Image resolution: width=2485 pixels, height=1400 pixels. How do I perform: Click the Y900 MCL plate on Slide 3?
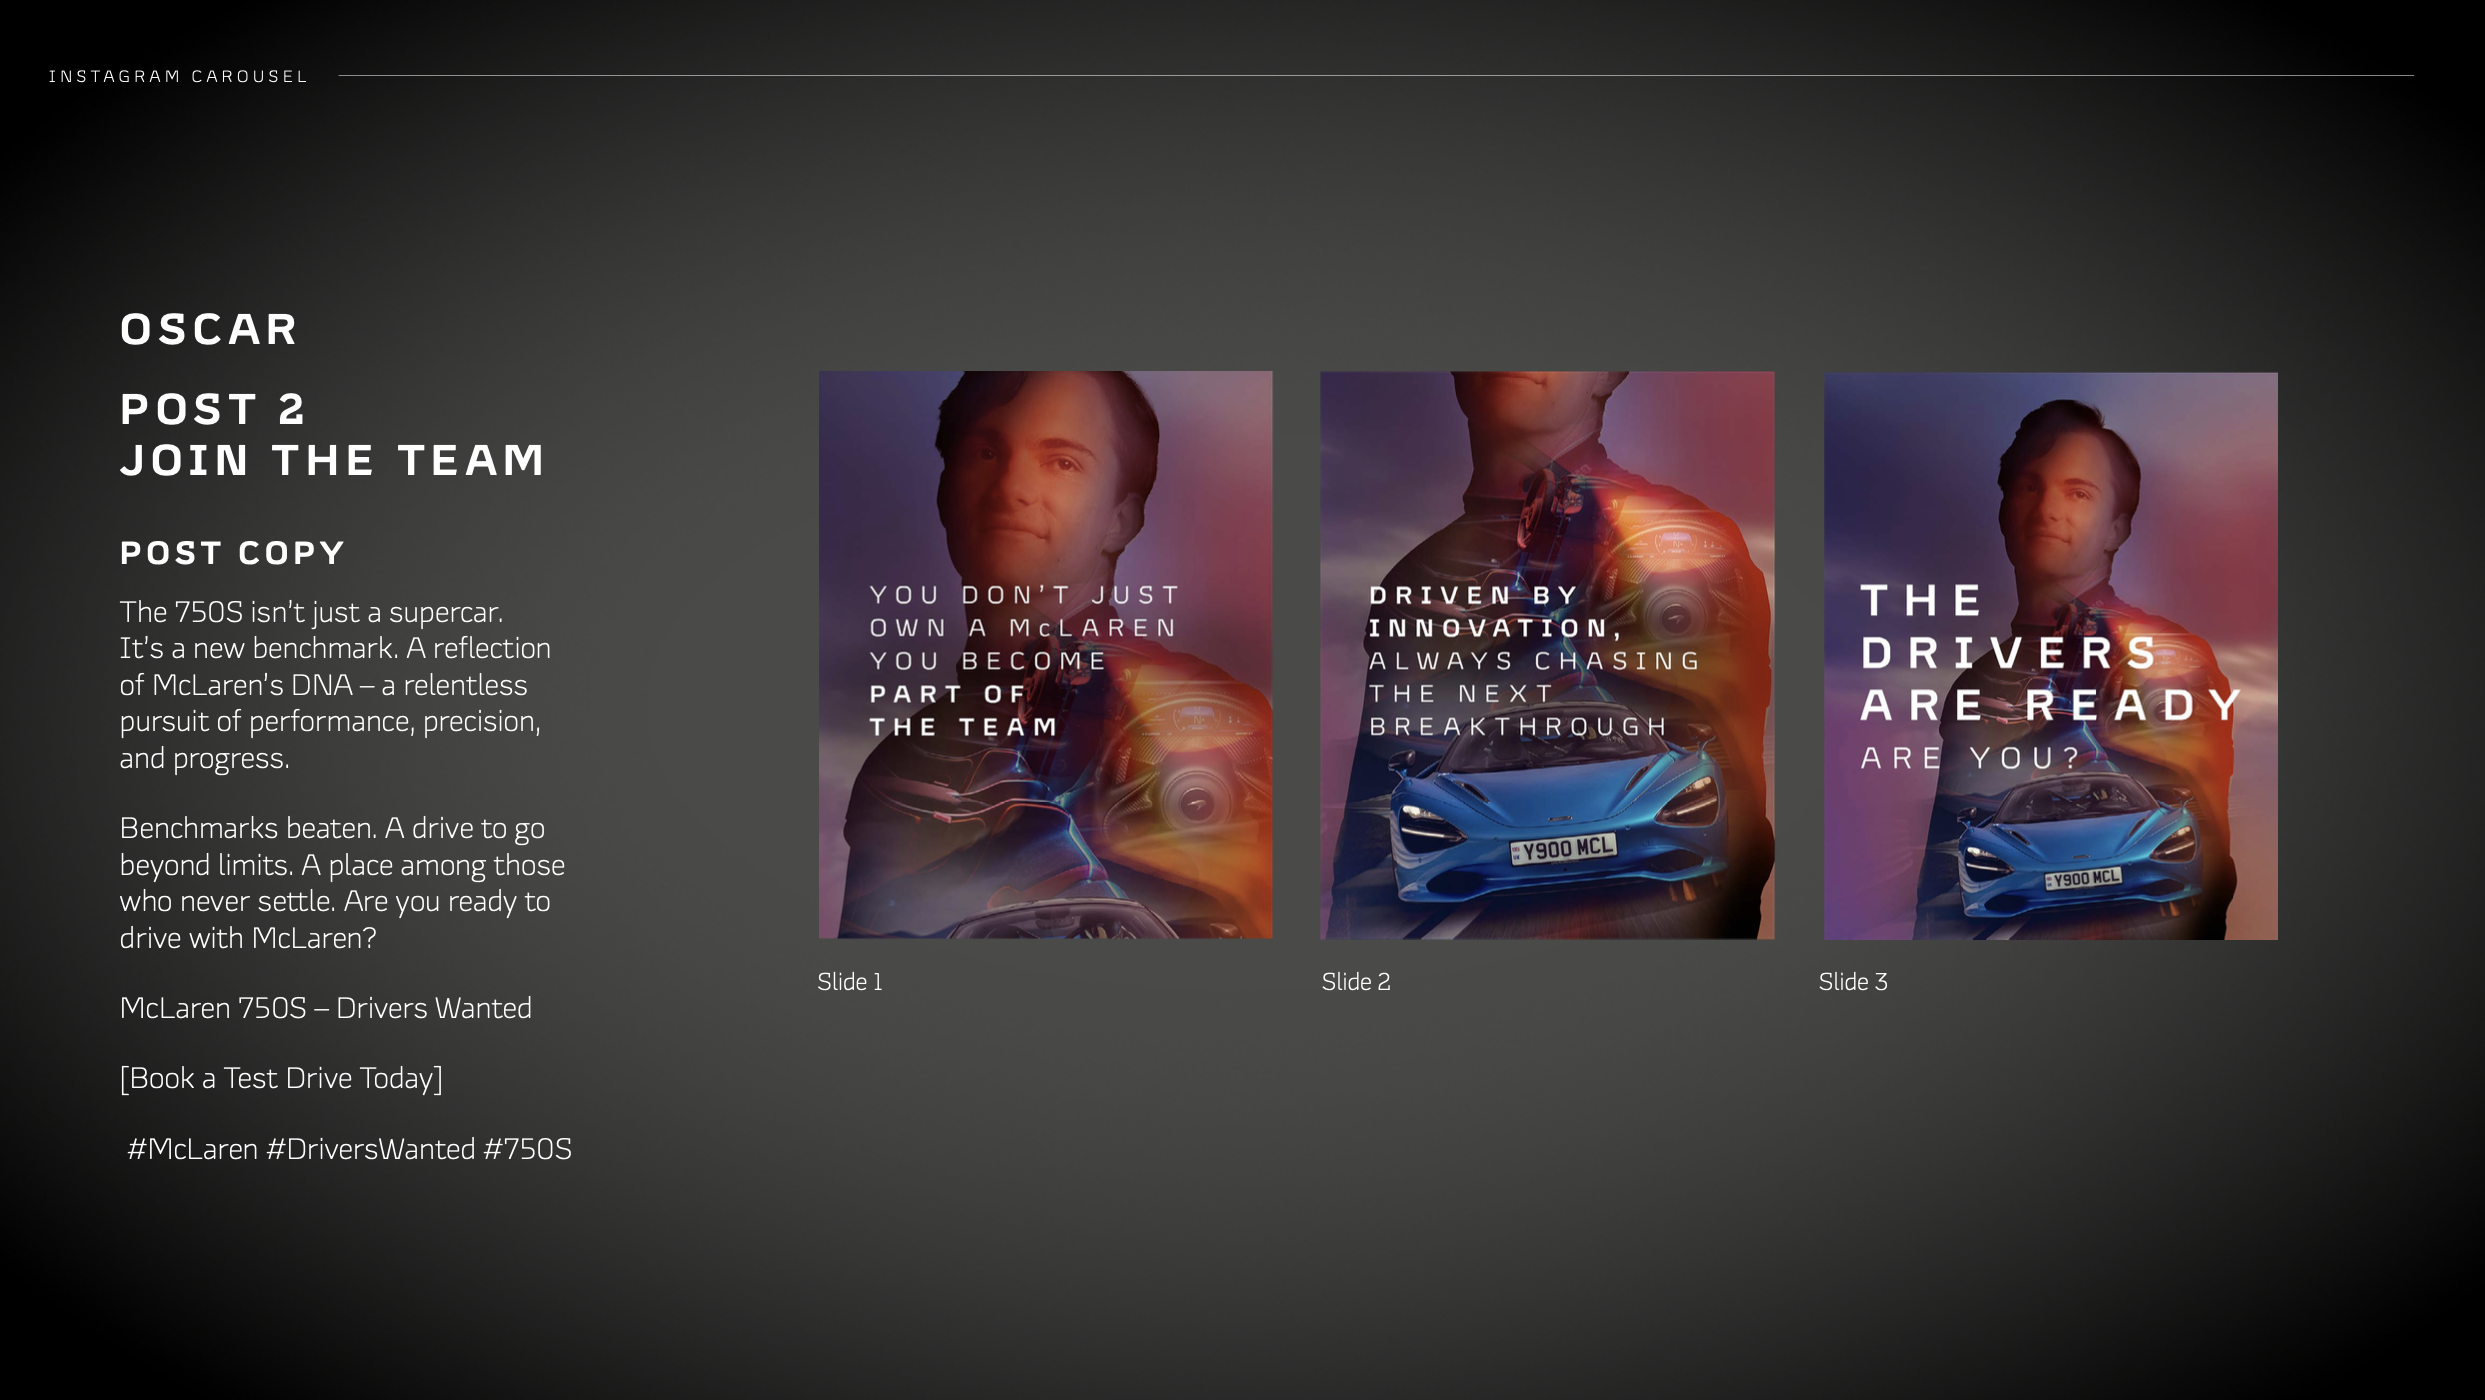pyautogui.click(x=2083, y=879)
